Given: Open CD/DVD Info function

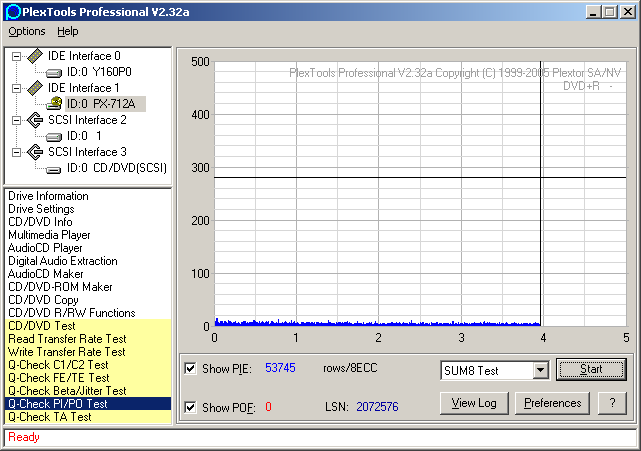Looking at the screenshot, I should click(40, 222).
